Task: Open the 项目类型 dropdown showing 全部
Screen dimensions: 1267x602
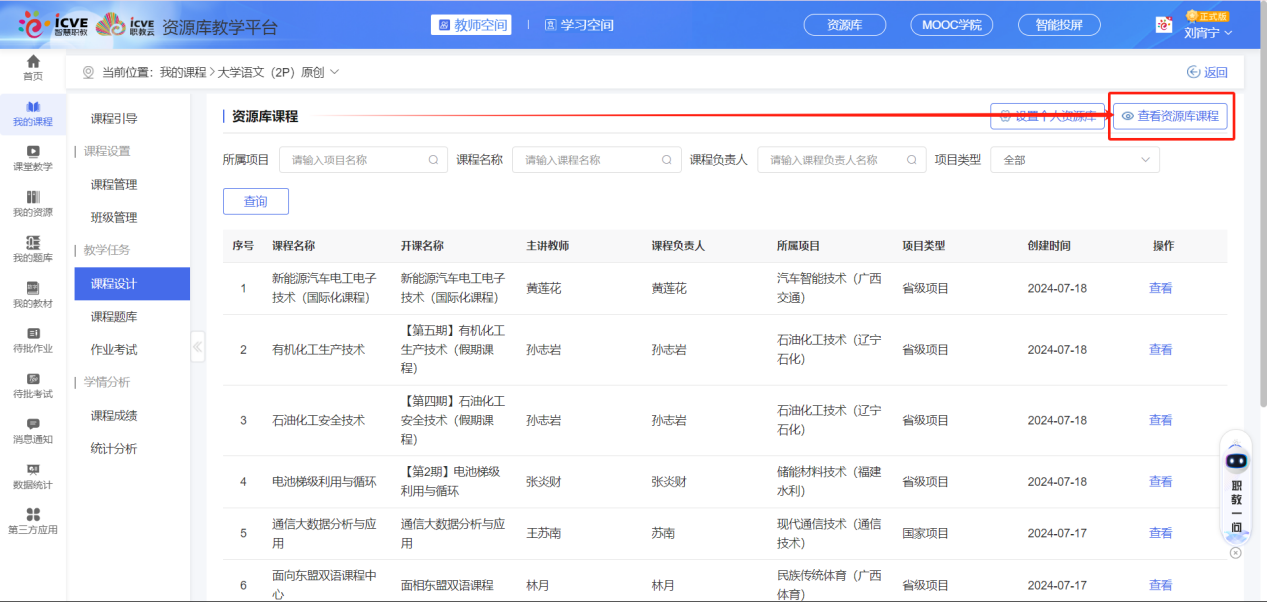Action: 1075,160
